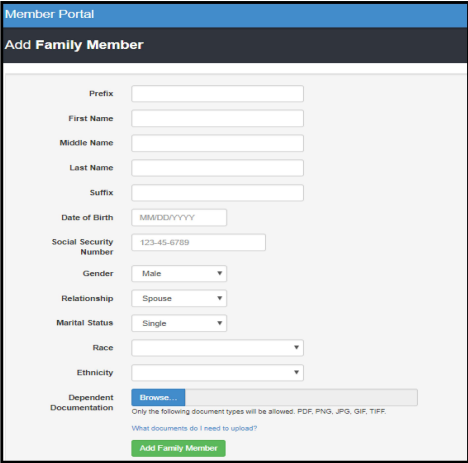Viewport: 468px width, 463px height.
Task: Click the Date of Birth MM/DD/YYYY field
Action: (179, 218)
